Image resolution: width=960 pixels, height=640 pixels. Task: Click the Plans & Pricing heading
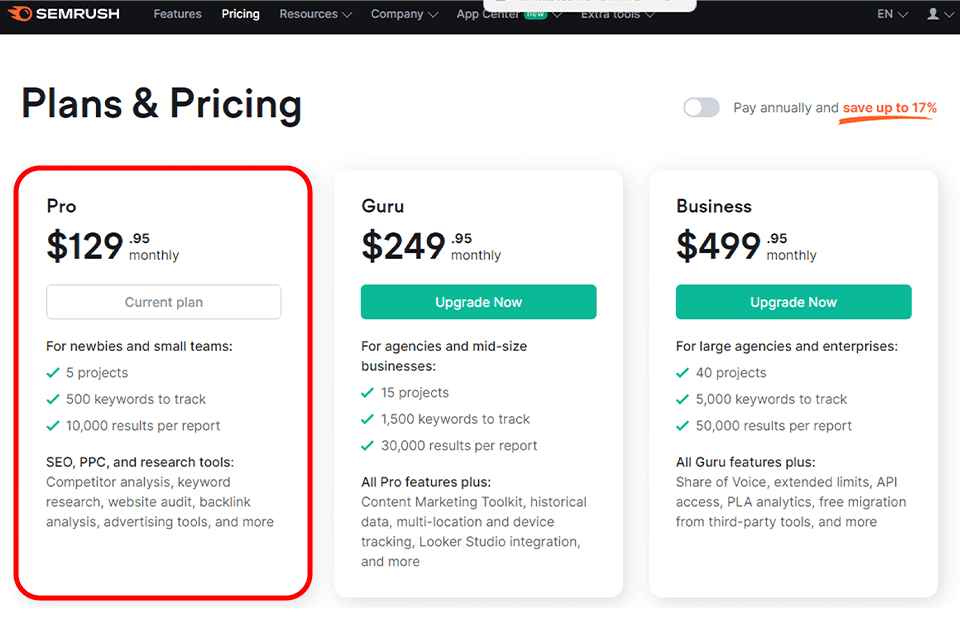[161, 104]
